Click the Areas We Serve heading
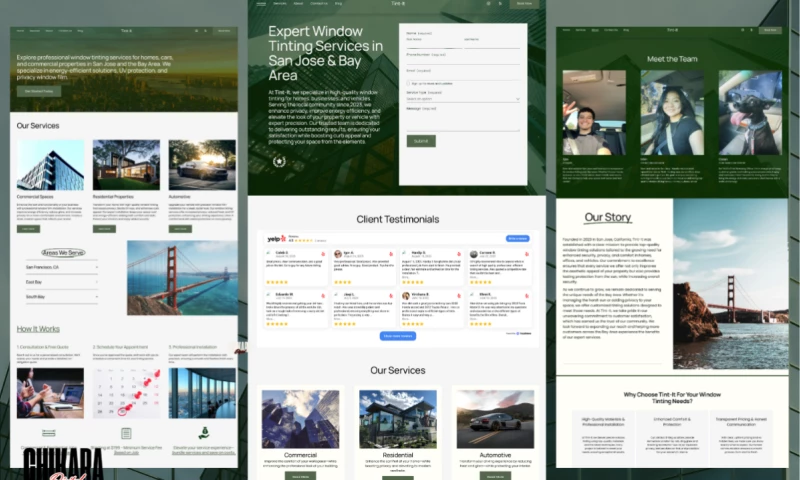 click(63, 252)
